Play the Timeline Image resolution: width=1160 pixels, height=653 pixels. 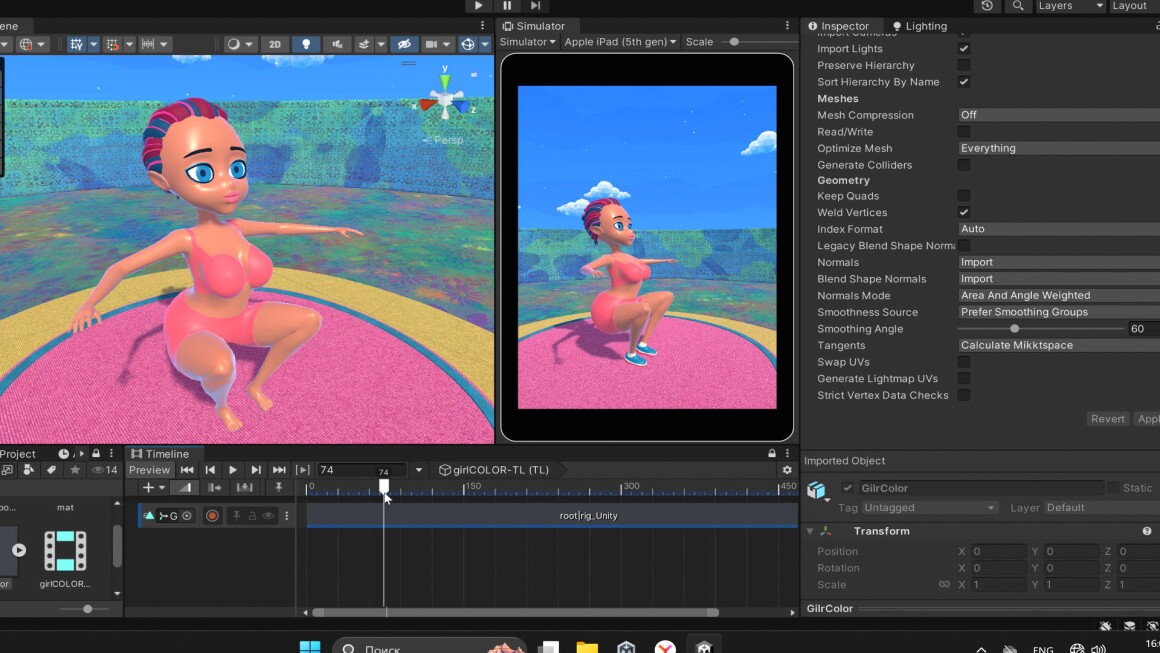(232, 470)
